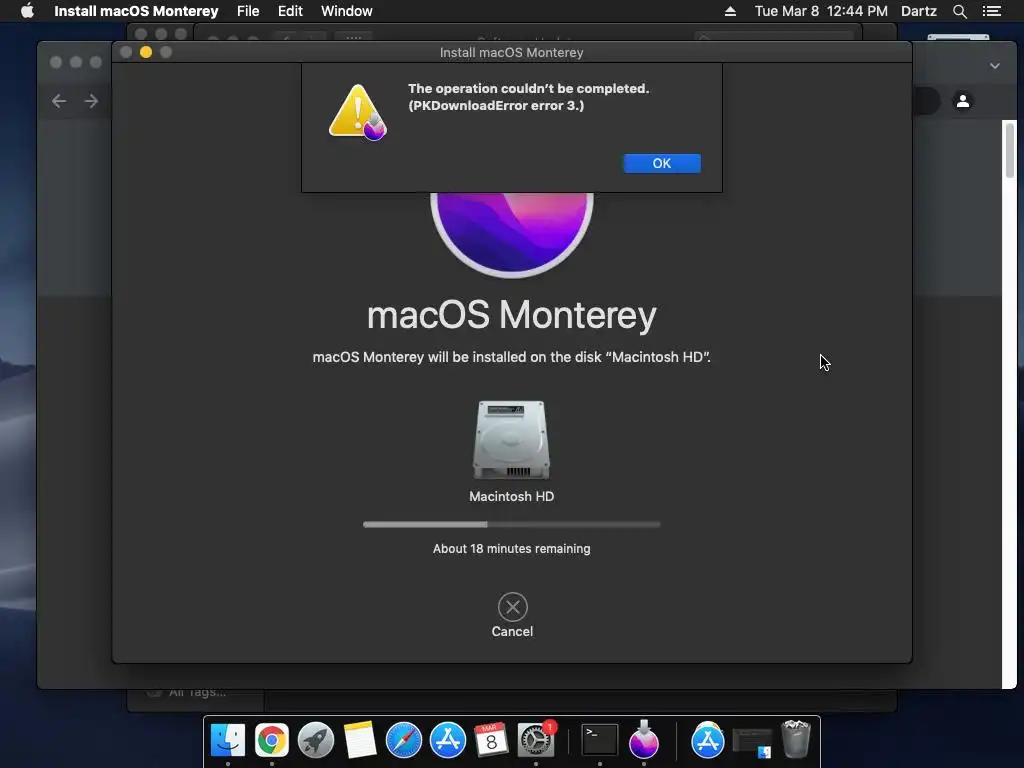The image size is (1024, 768).
Task: Click the back arrow in background window
Action: [x=59, y=101]
